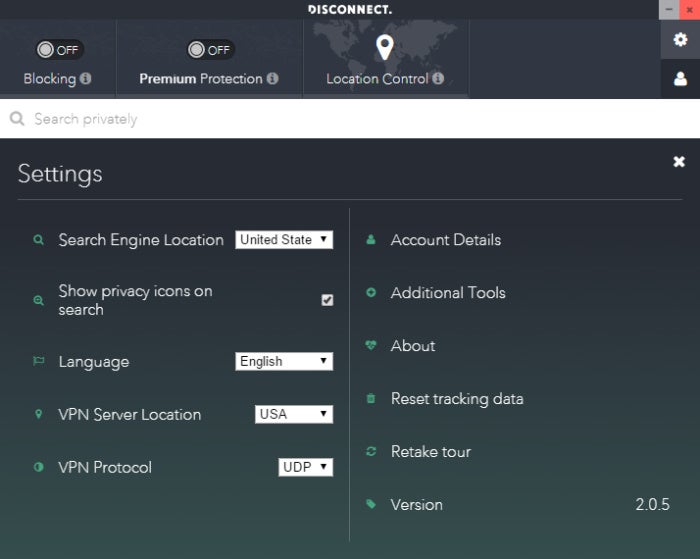
Task: Click the Search Engine Location label
Action: [141, 240]
